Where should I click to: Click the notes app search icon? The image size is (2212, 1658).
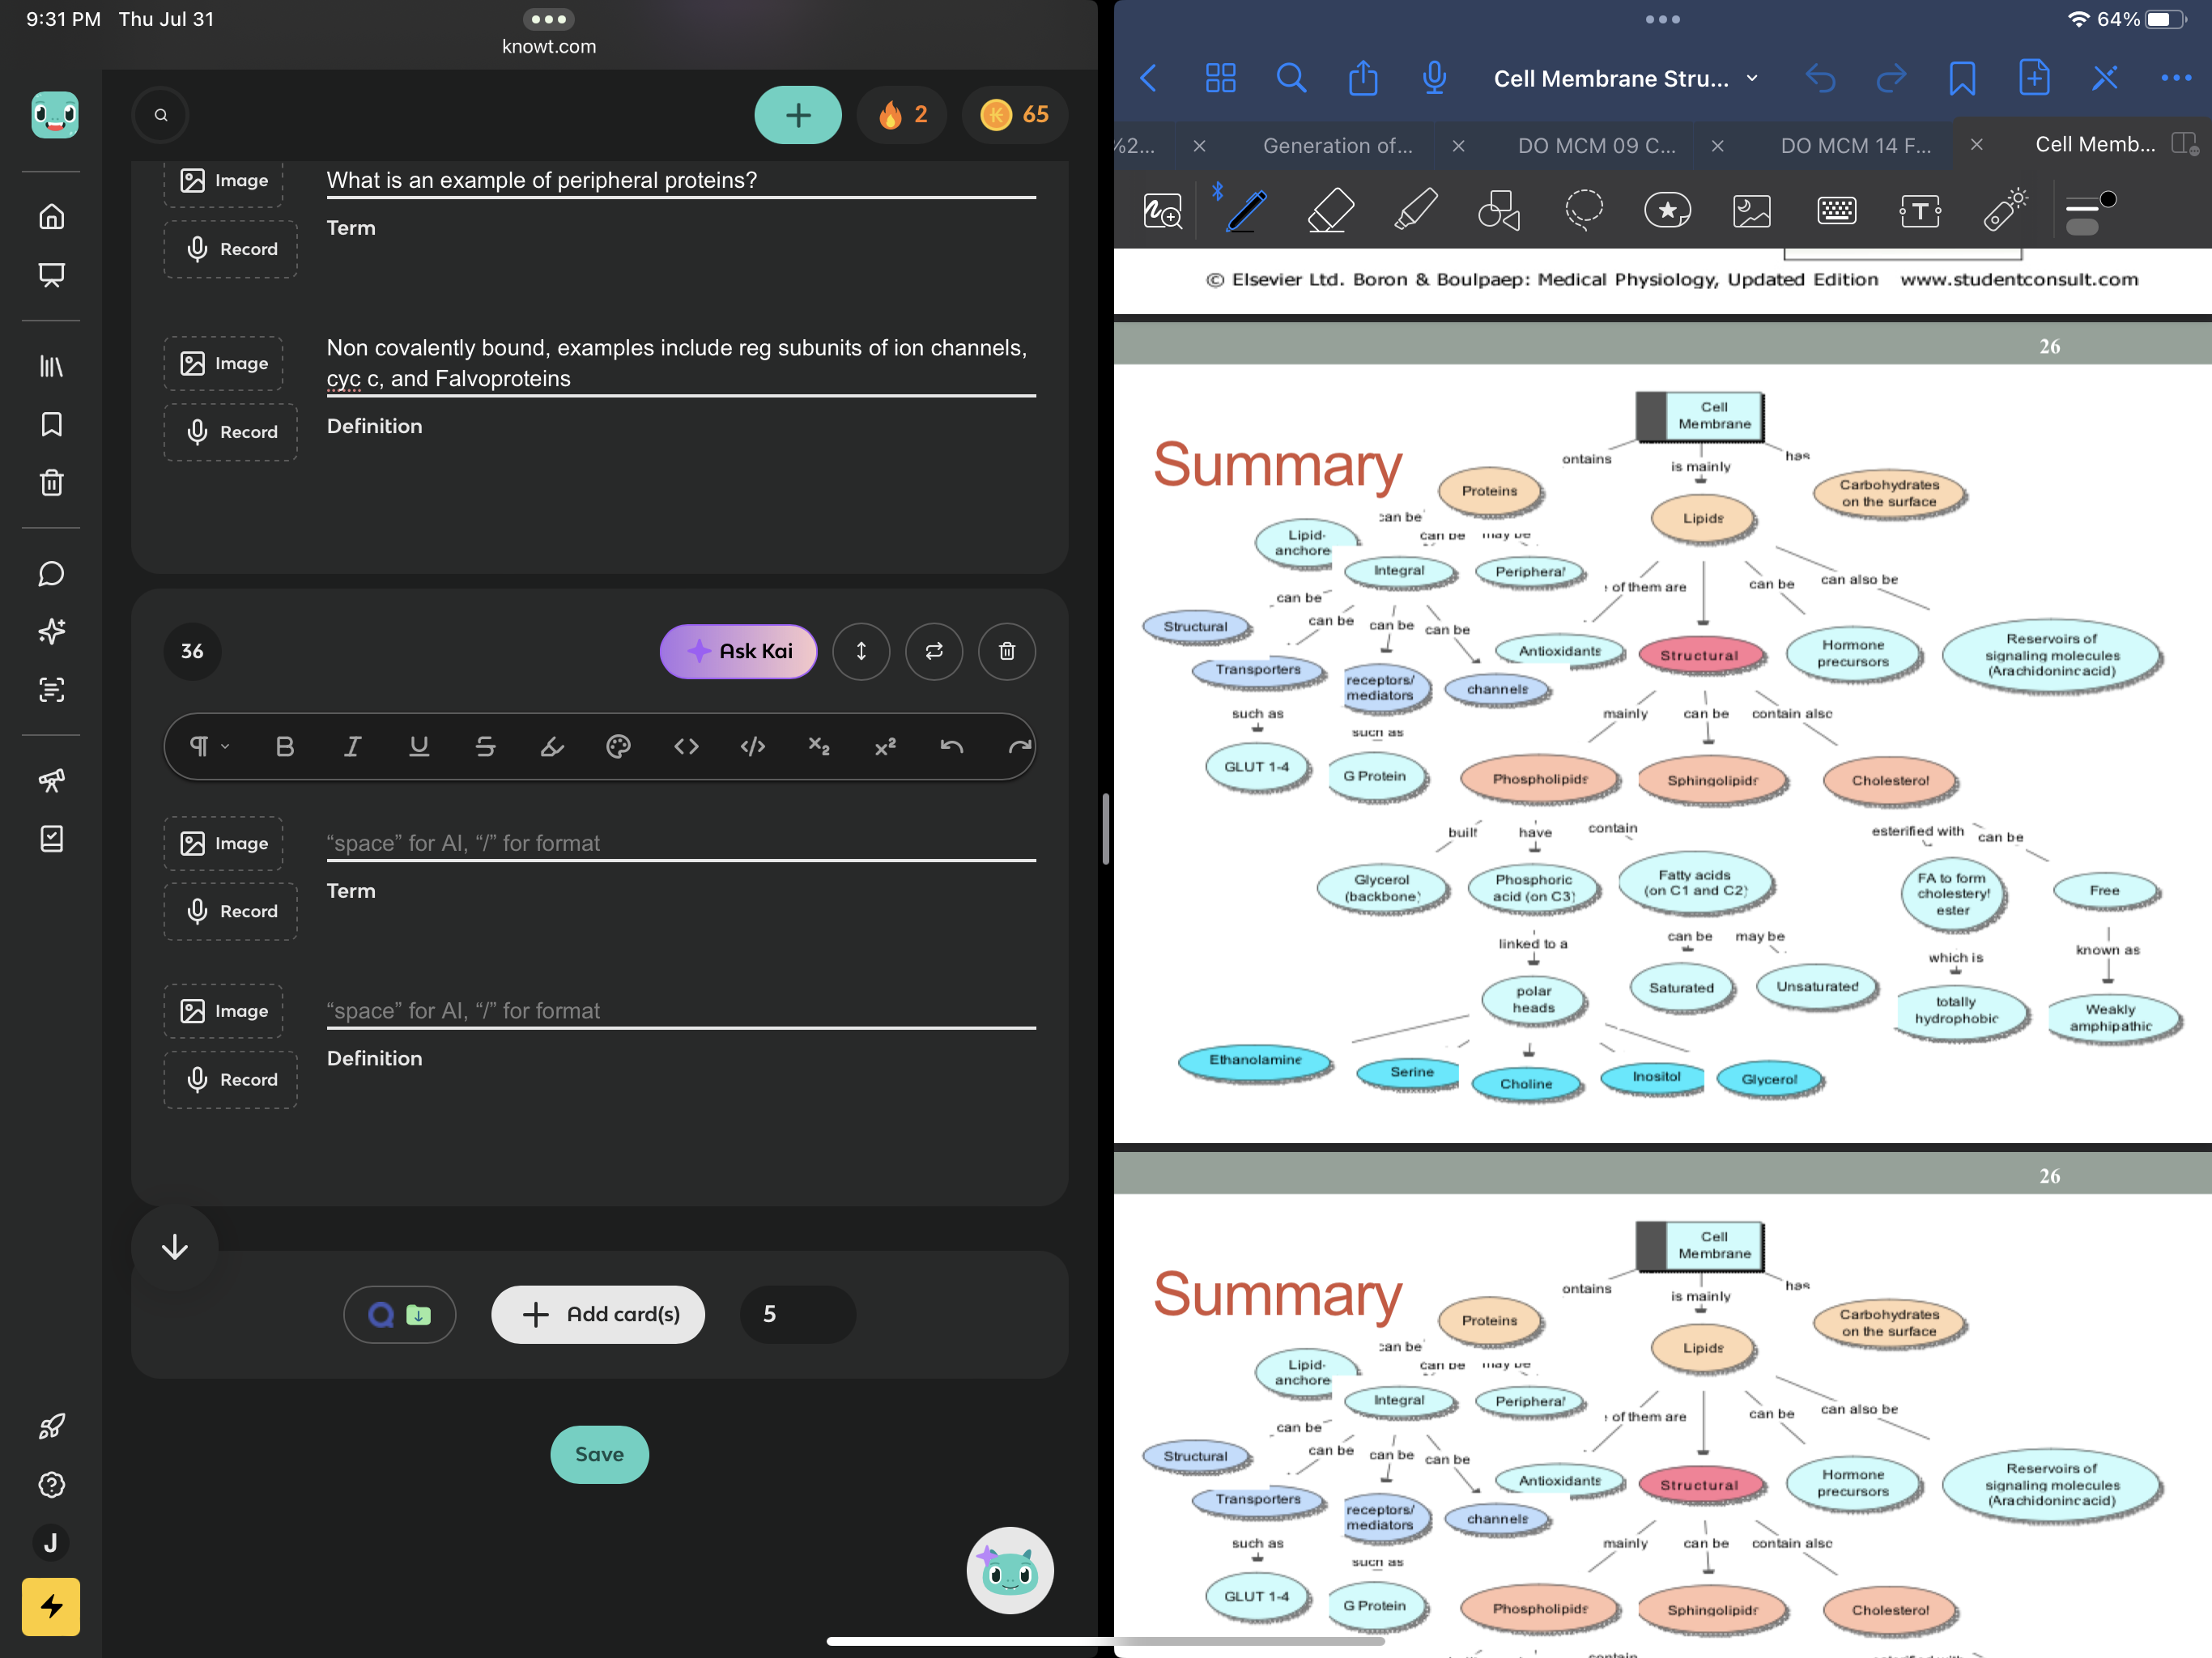click(x=1291, y=78)
